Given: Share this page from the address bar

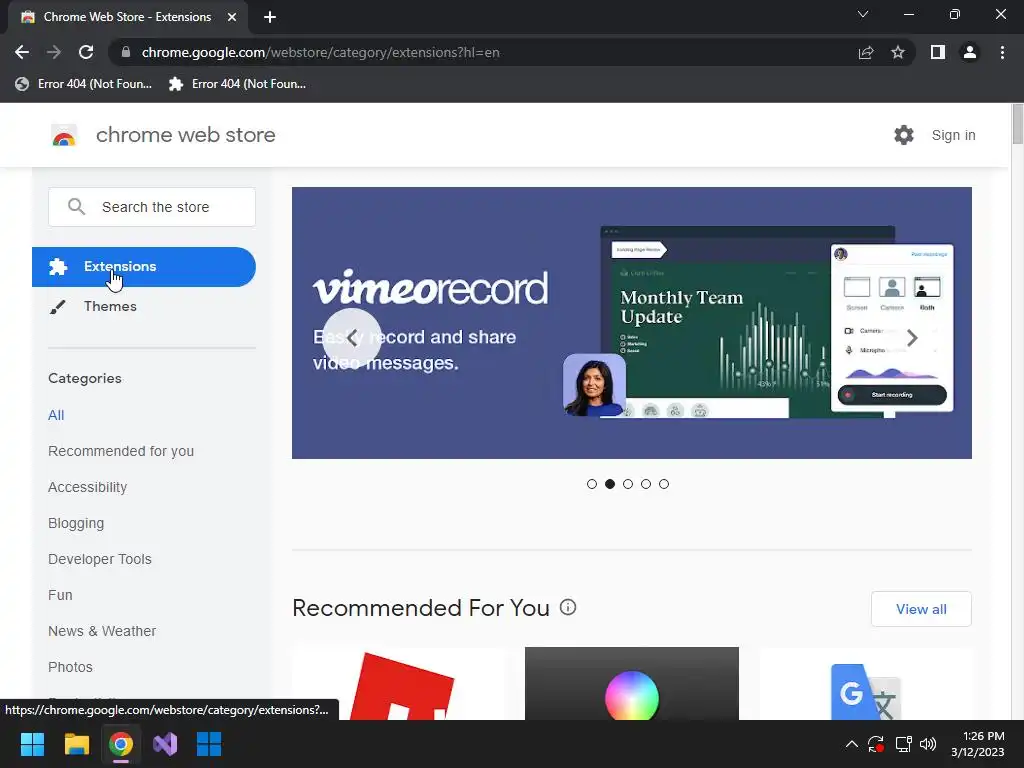Looking at the screenshot, I should [866, 52].
